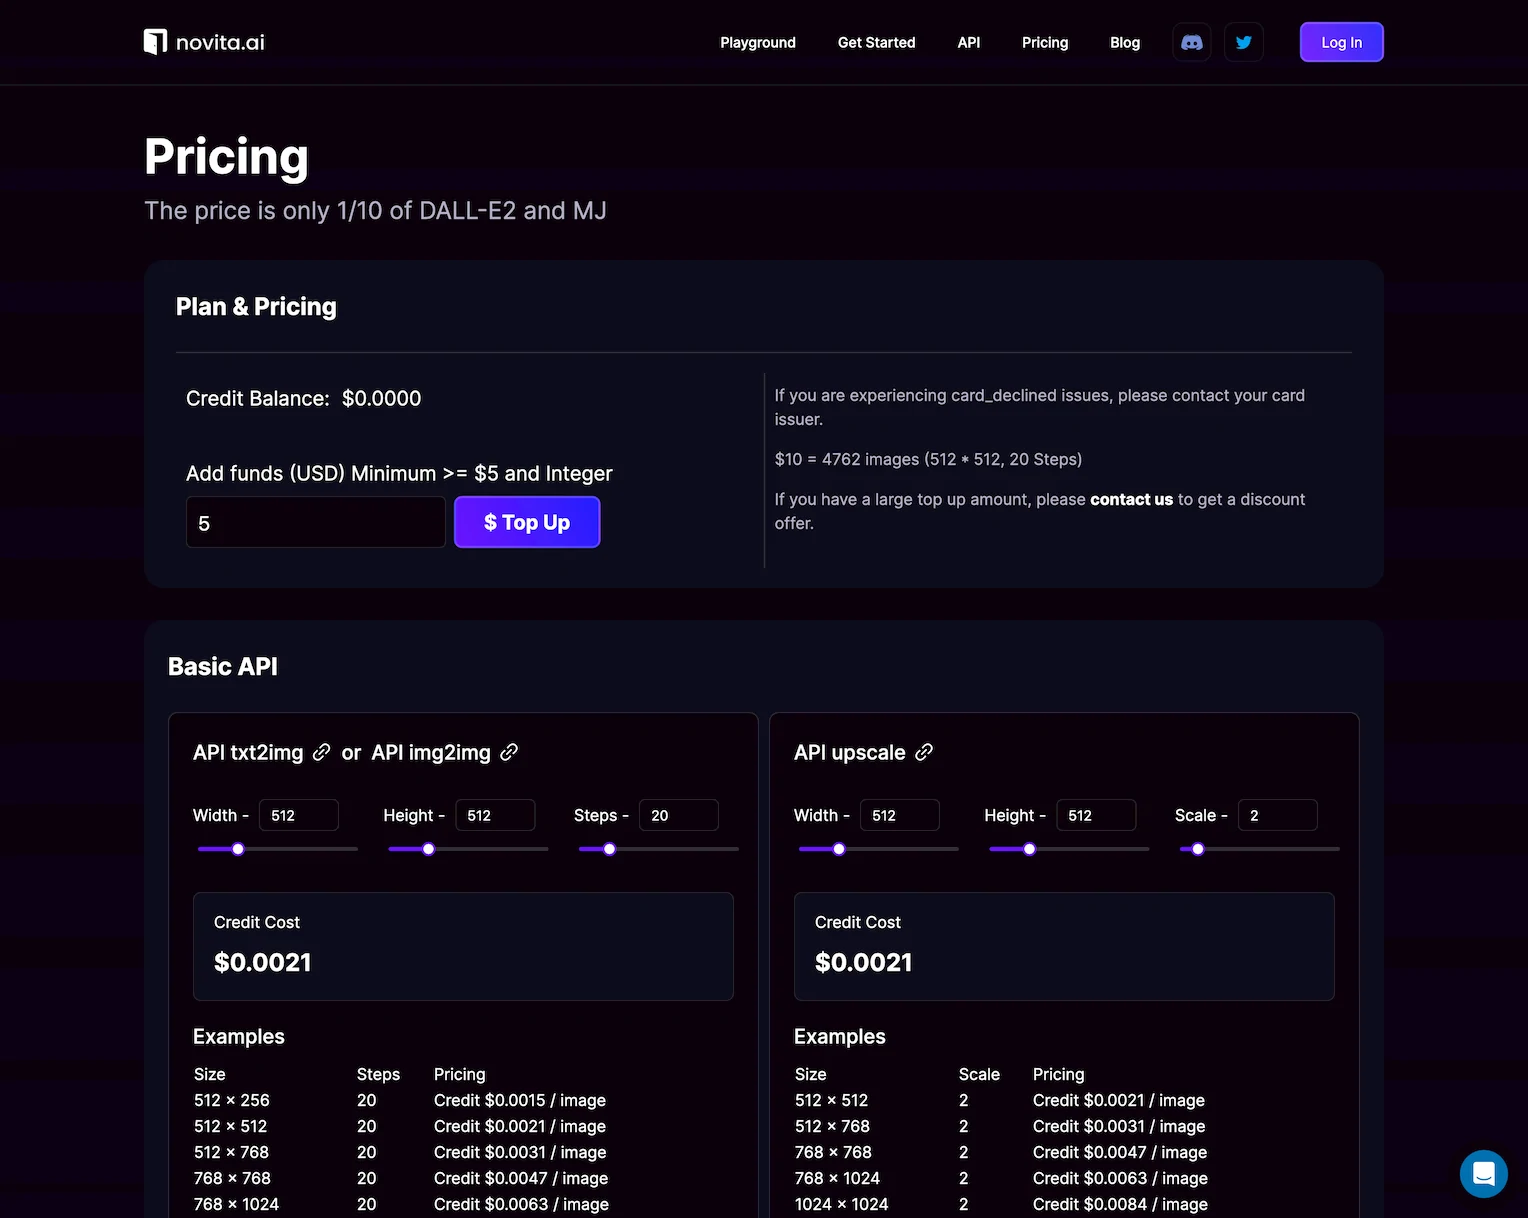Click the novita.ai logo
Screen dimensions: 1528x1218
point(203,42)
